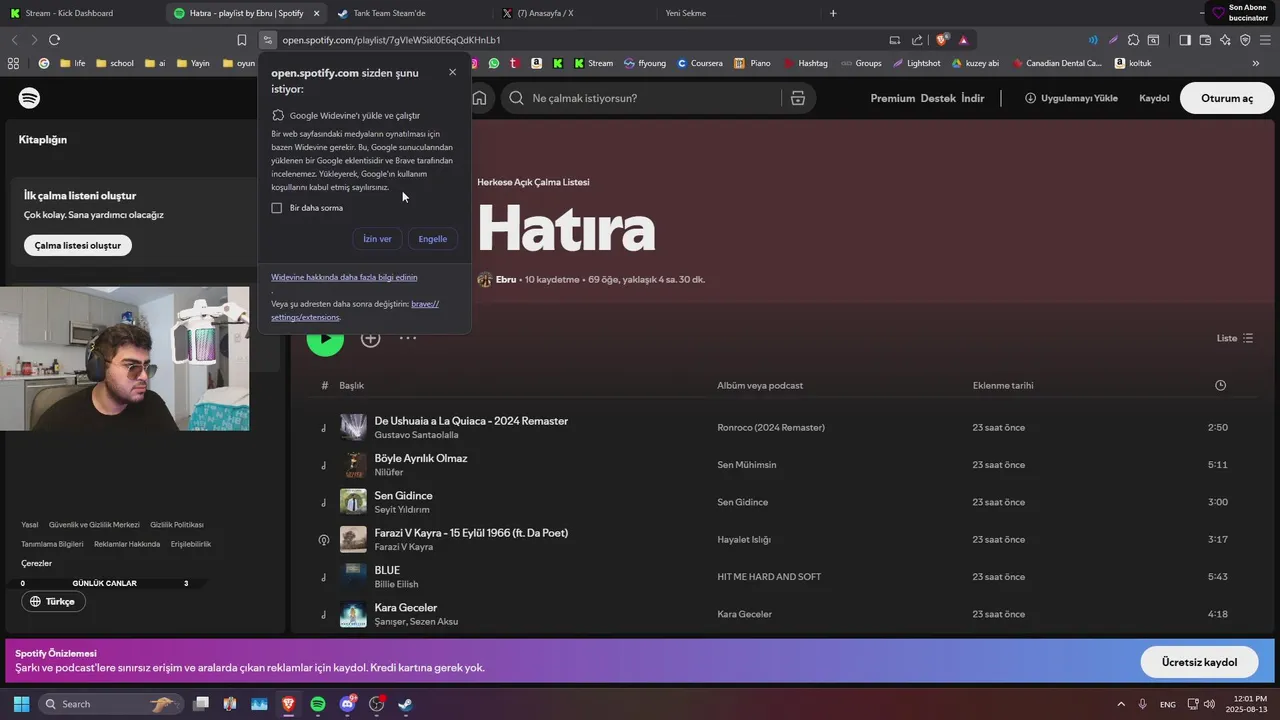Click the Brave rewards triangle icon
1280x720 pixels.
pos(963,40)
